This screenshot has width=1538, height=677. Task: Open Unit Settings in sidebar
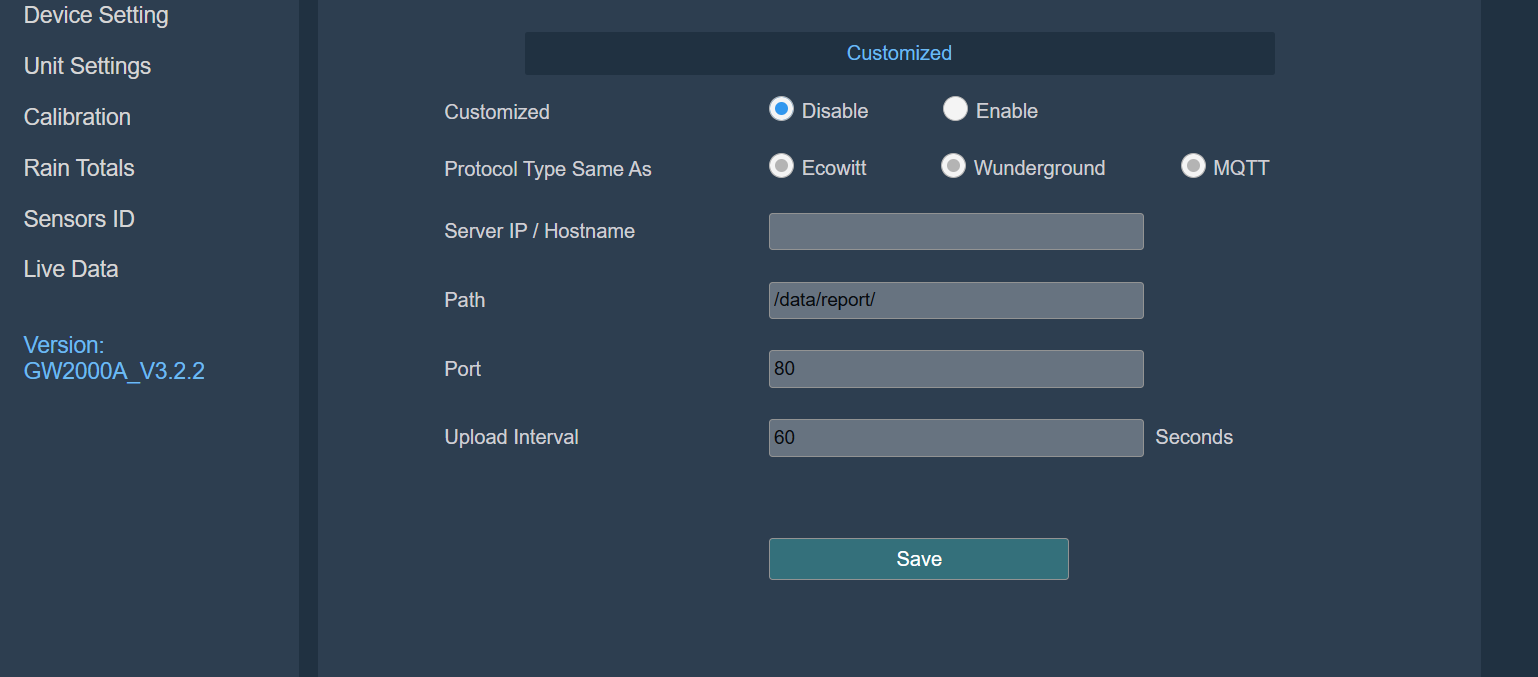87,66
